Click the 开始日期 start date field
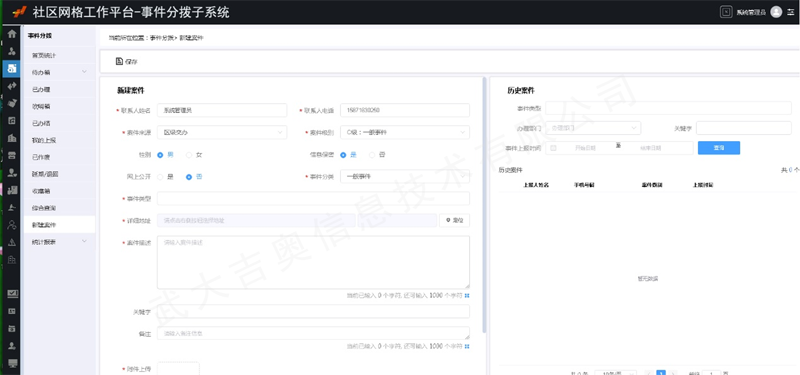The width and height of the screenshot is (800, 375). click(585, 148)
